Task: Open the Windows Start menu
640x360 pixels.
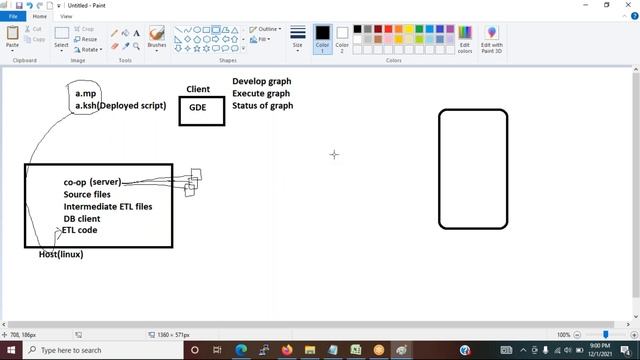Action: (11, 350)
